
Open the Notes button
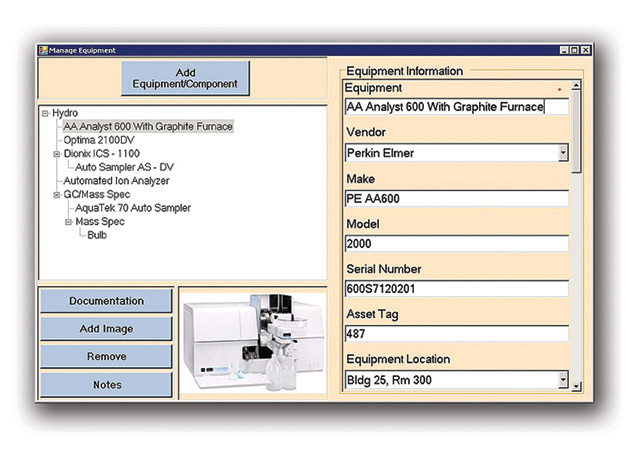[x=106, y=385]
